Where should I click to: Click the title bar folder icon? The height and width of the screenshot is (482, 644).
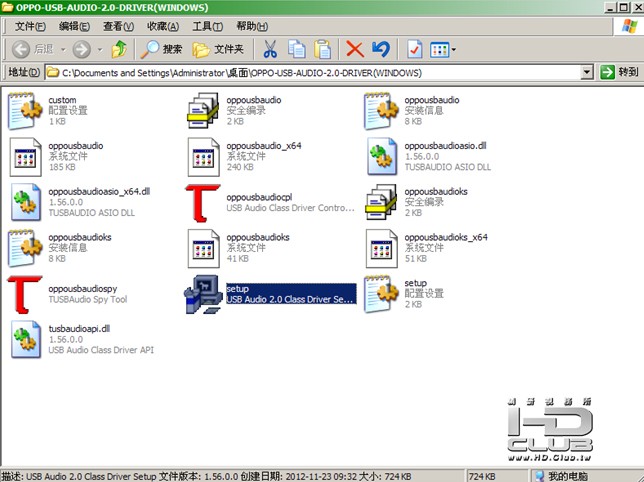[x=7, y=7]
